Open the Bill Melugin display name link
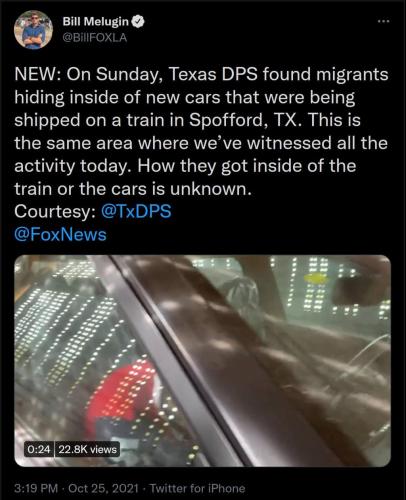The image size is (406, 500). click(x=95, y=22)
